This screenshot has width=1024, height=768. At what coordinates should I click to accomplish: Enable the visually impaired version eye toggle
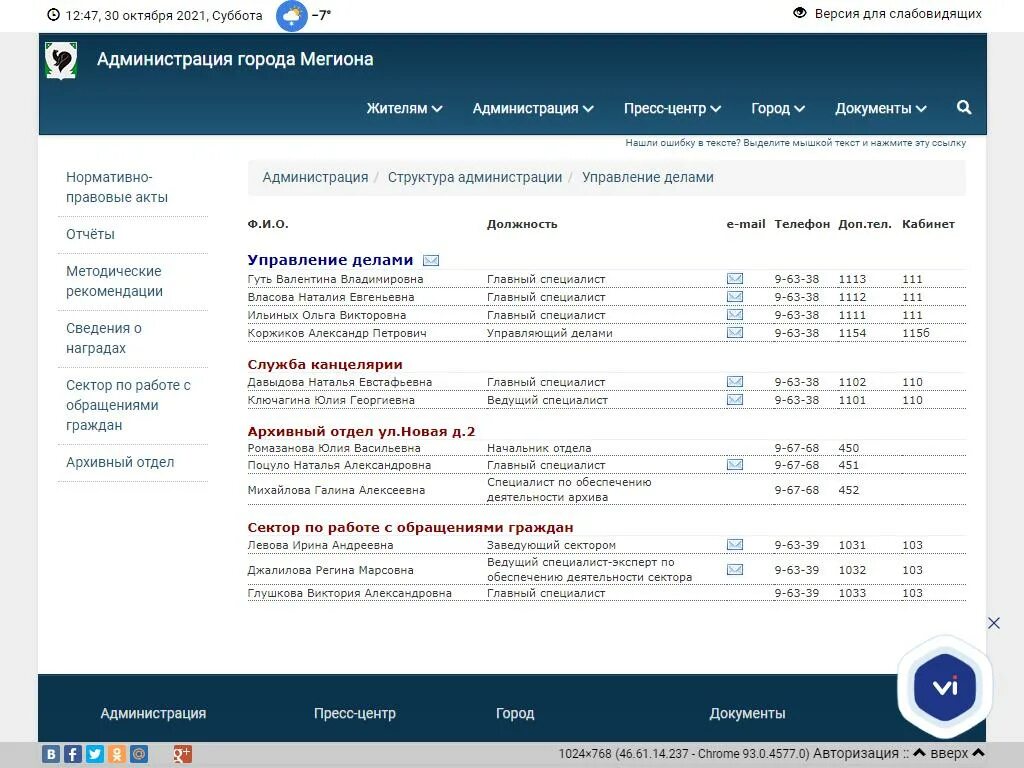[799, 13]
